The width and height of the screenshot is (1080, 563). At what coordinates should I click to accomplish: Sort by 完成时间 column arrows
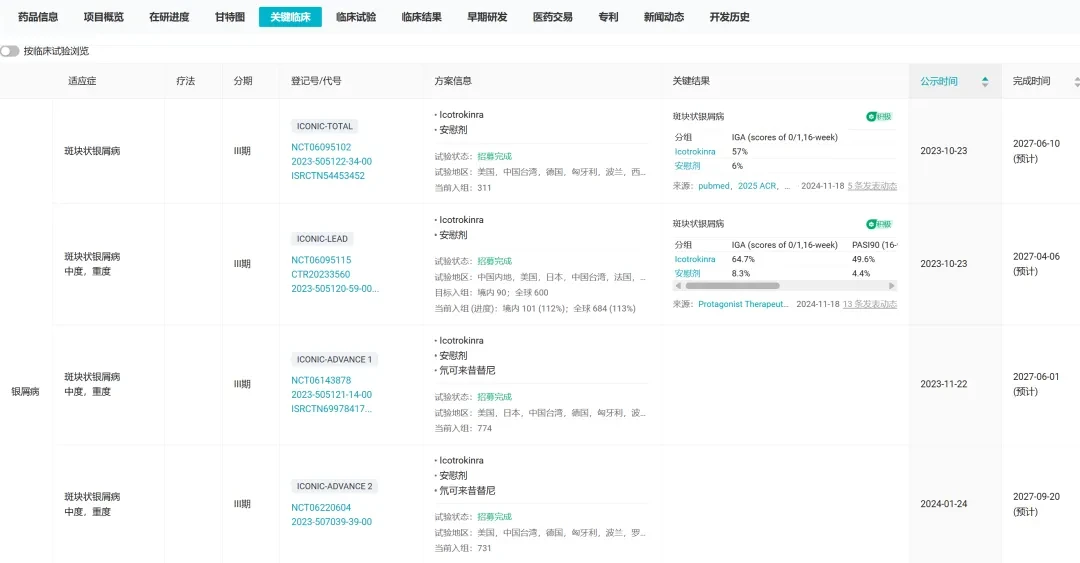coord(1077,81)
